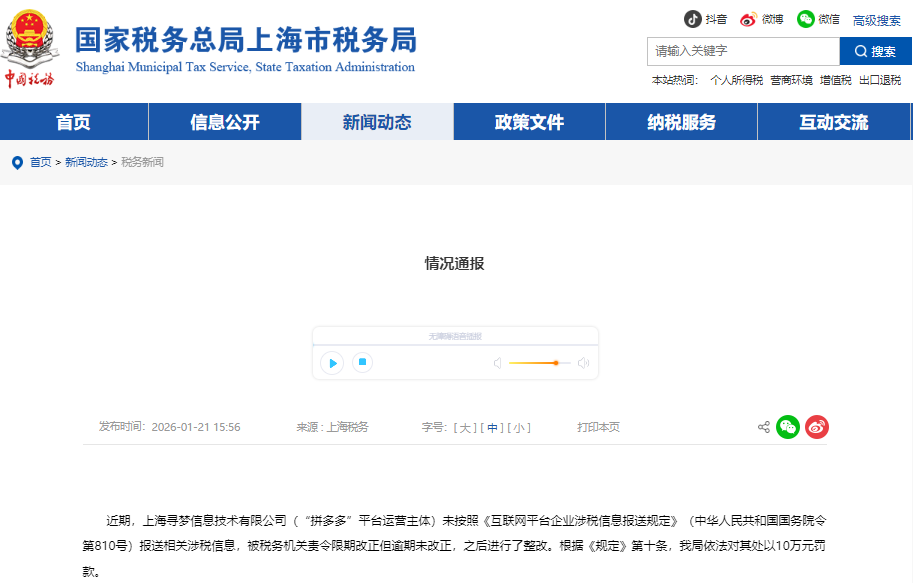Open the Douyin (抖音) social icon
Image resolution: width=913 pixels, height=583 pixels.
pos(692,19)
